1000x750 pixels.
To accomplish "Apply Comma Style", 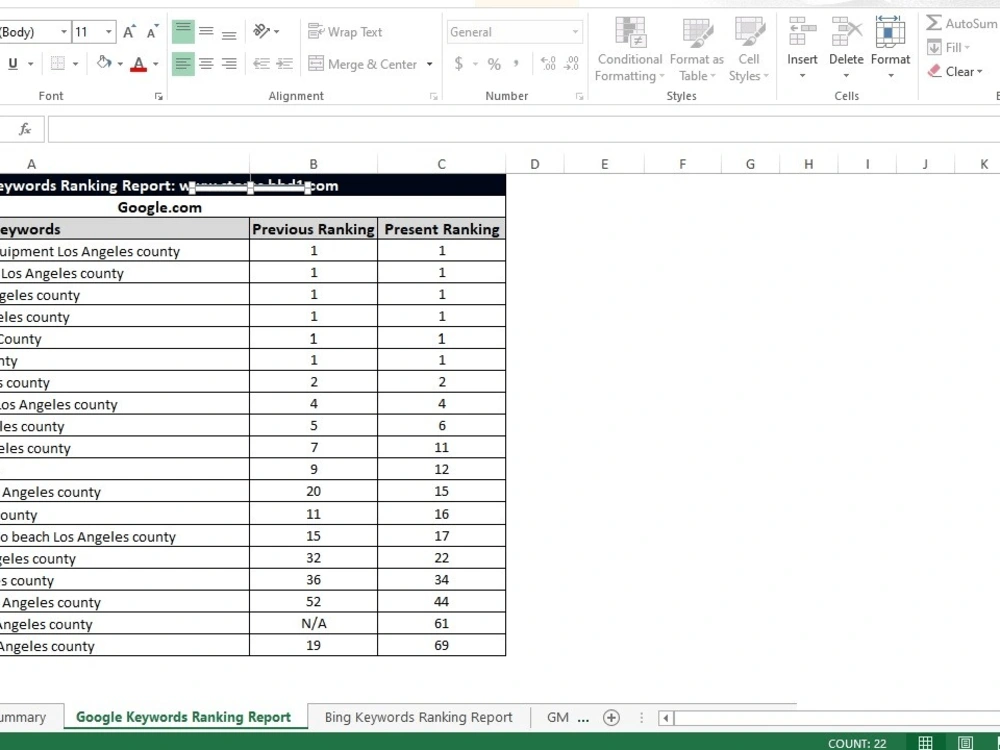I will (x=516, y=64).
